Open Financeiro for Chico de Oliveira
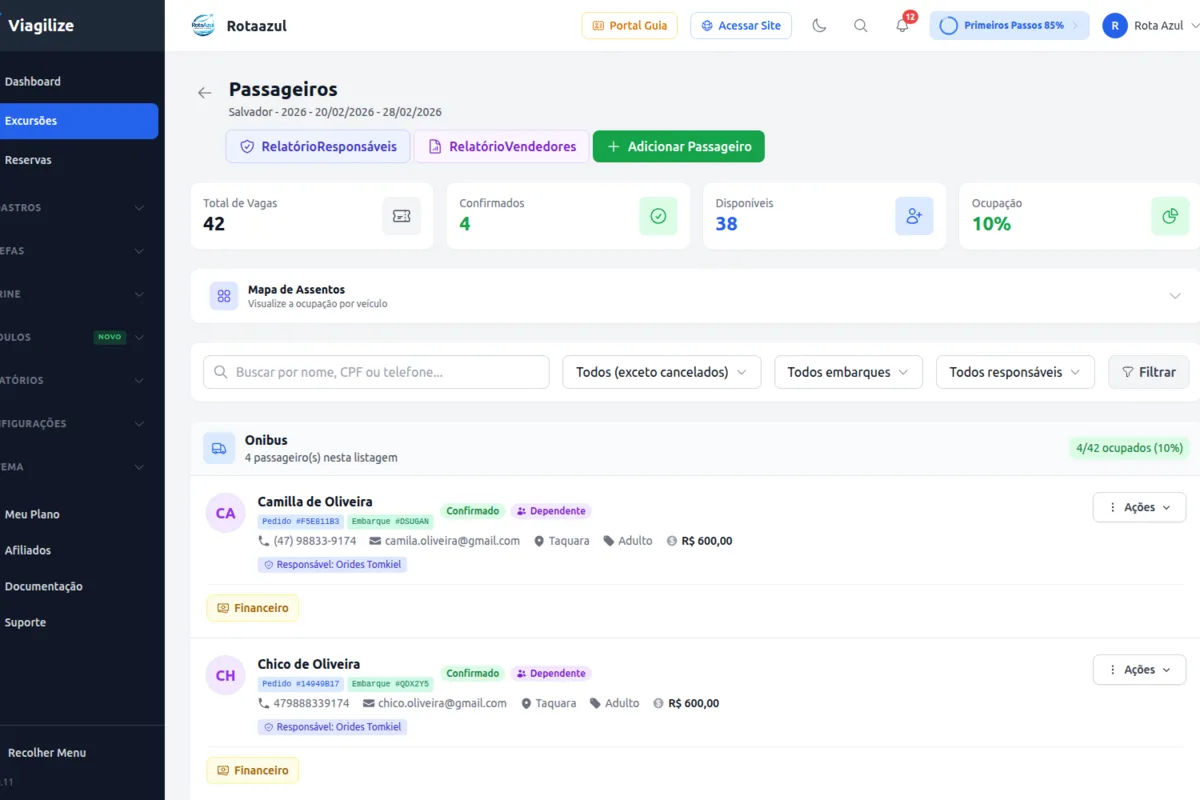Viewport: 1200px width, 800px height. (253, 770)
